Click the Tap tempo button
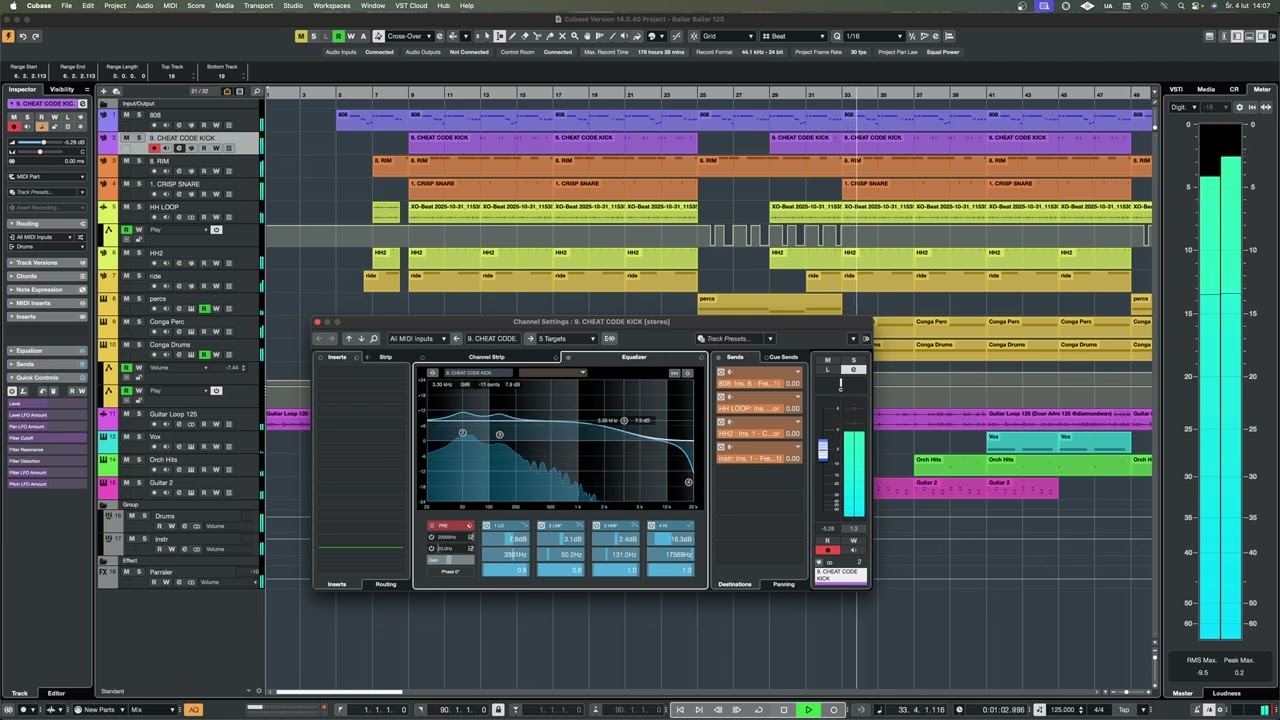Viewport: 1280px width, 720px height. pyautogui.click(x=1124, y=710)
